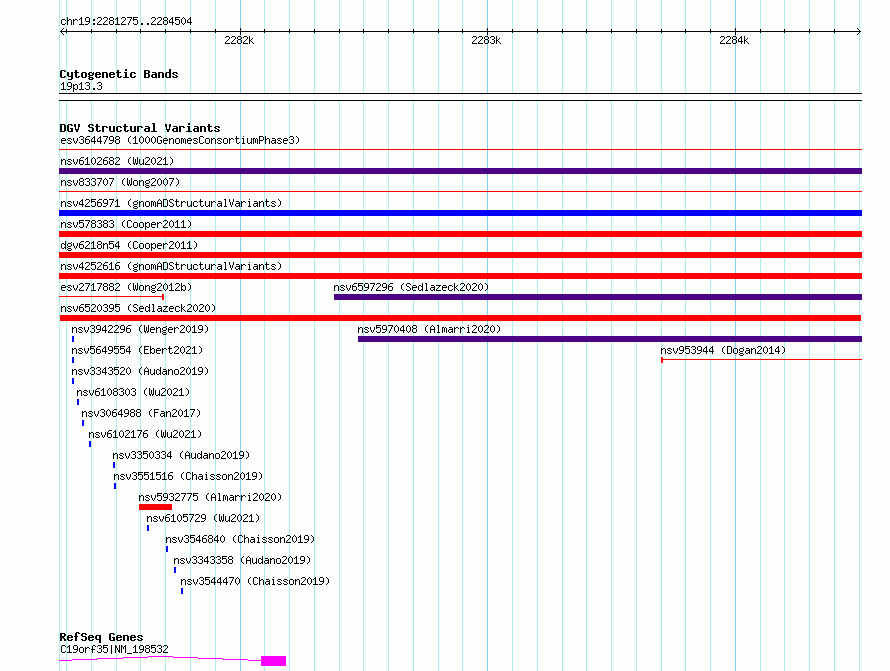Click the DGV Structural Variants track title
Image resolution: width=890 pixels, height=671 pixels.
[x=140, y=128]
